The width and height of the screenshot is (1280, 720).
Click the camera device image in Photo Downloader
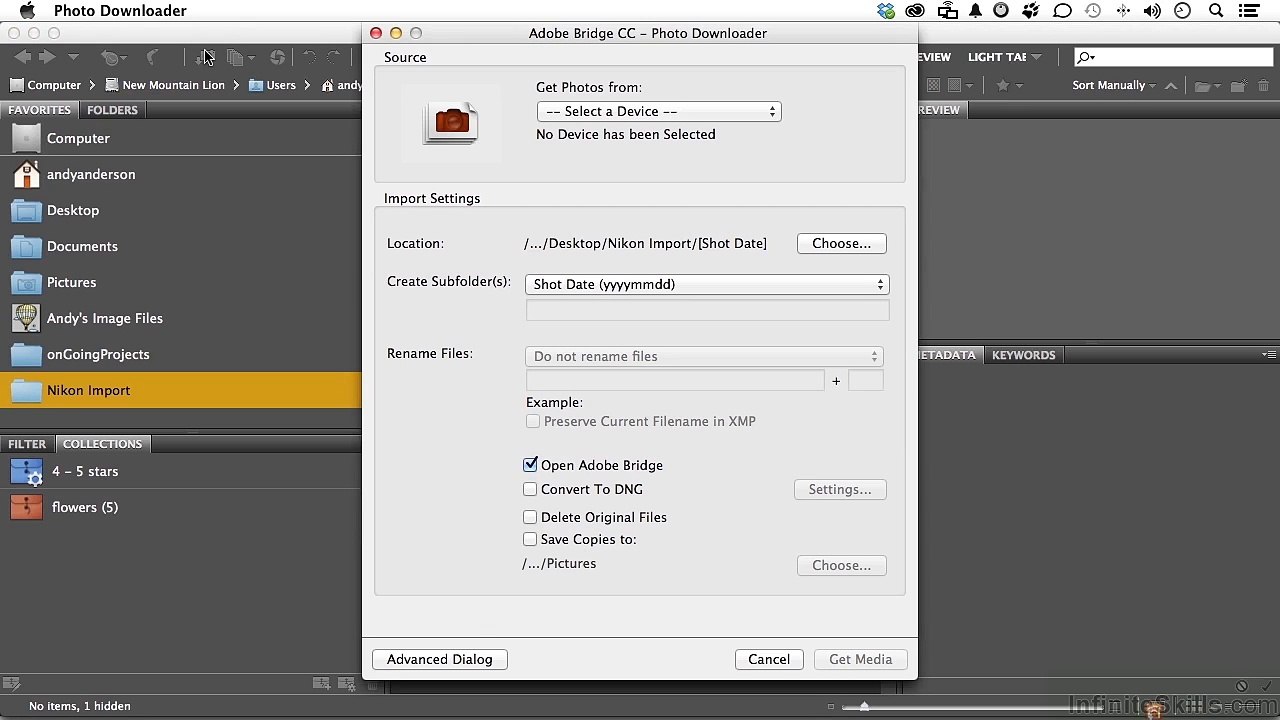coord(451,123)
